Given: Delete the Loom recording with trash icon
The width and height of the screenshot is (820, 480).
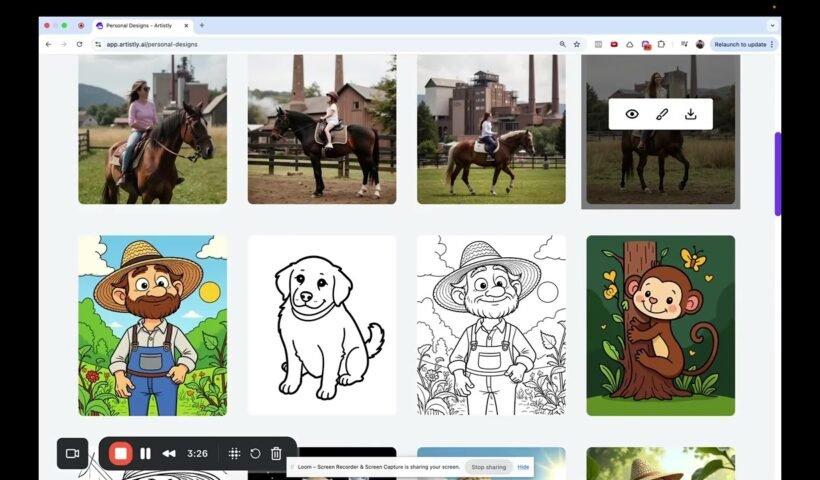Looking at the screenshot, I should point(276,453).
